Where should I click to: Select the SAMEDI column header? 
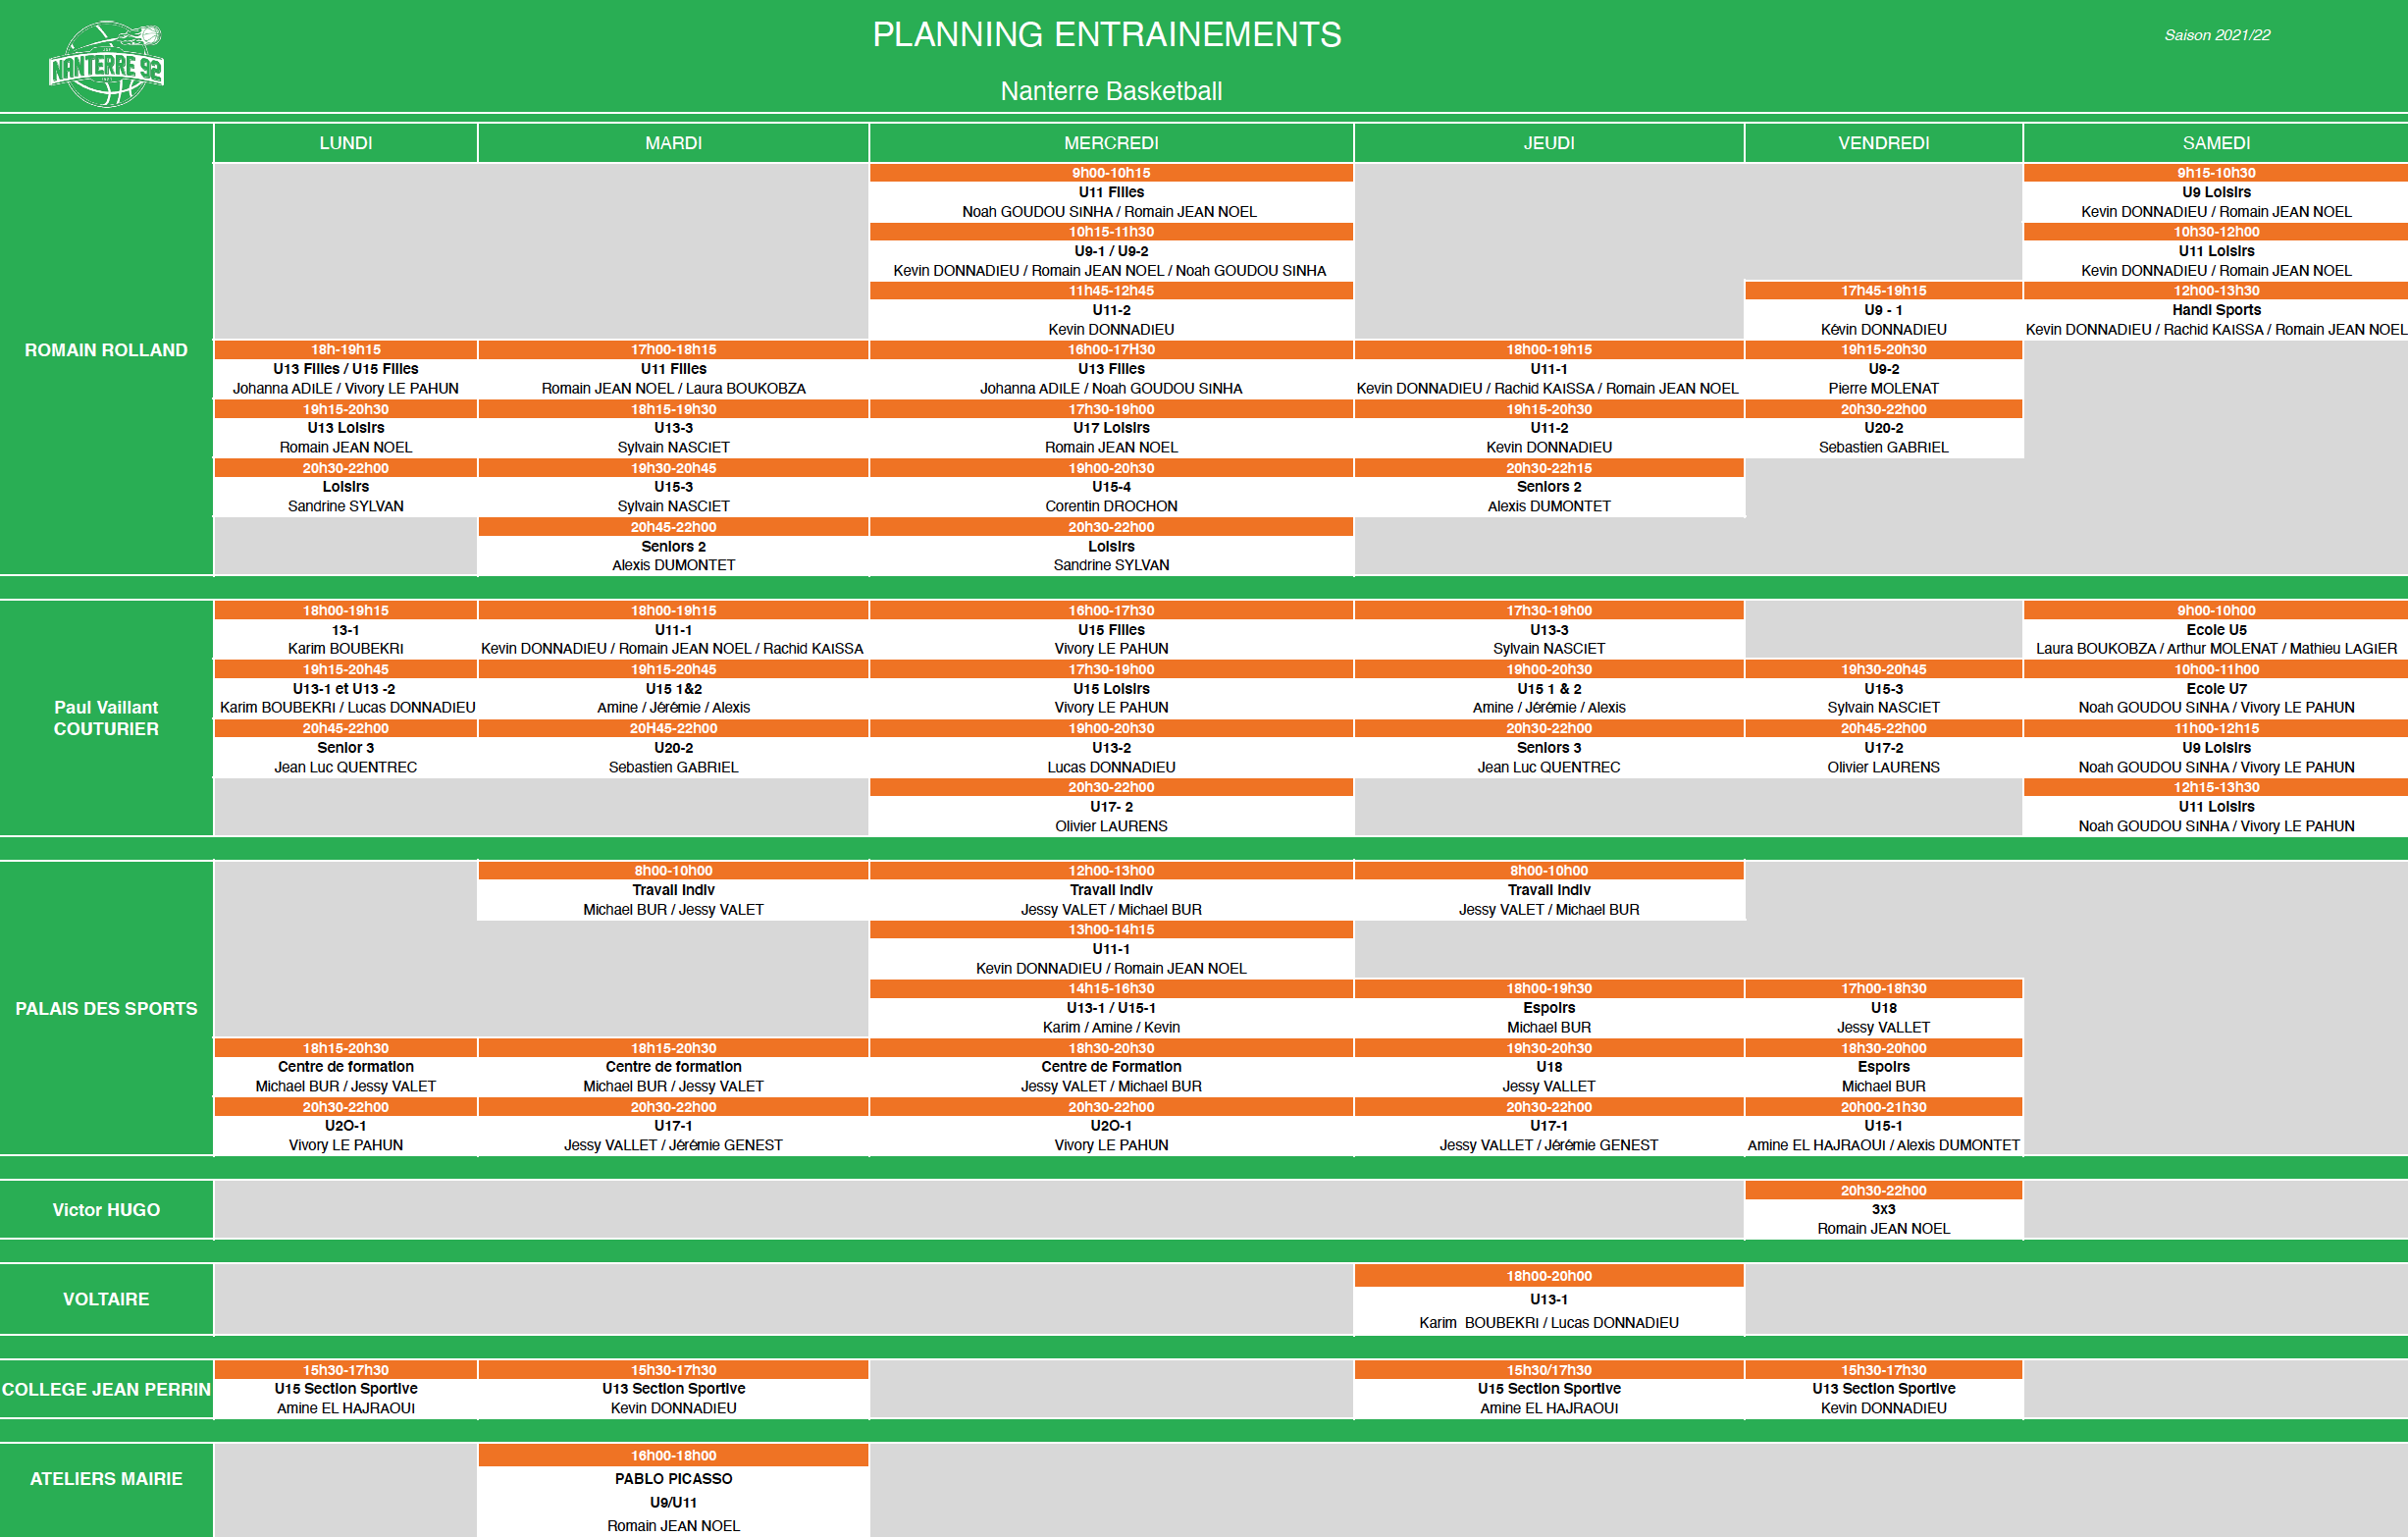pos(2216,143)
